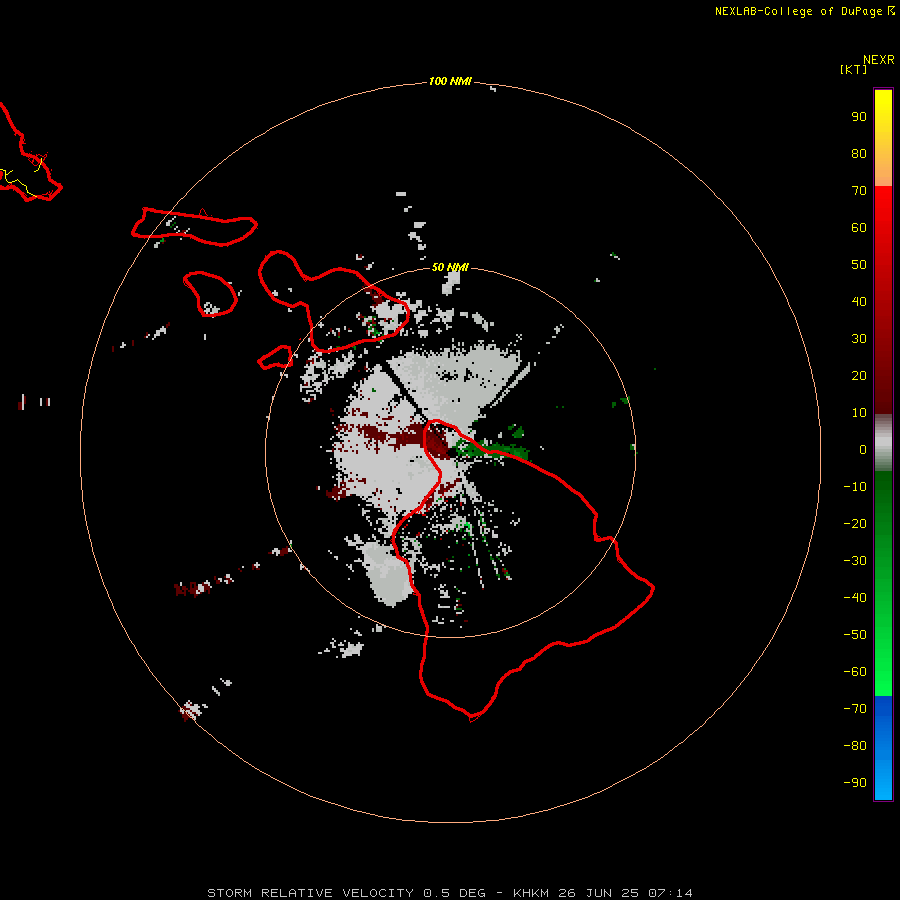Click the 100 NMI range ring label
900x900 pixels.
[x=450, y=81]
